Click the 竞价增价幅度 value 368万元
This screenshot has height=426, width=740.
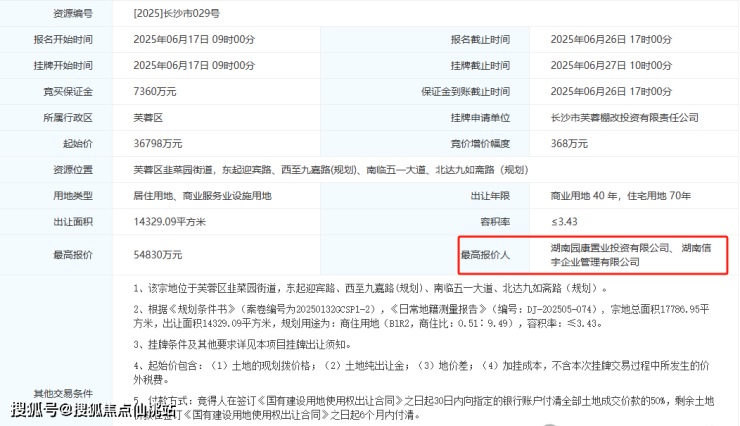click(569, 143)
